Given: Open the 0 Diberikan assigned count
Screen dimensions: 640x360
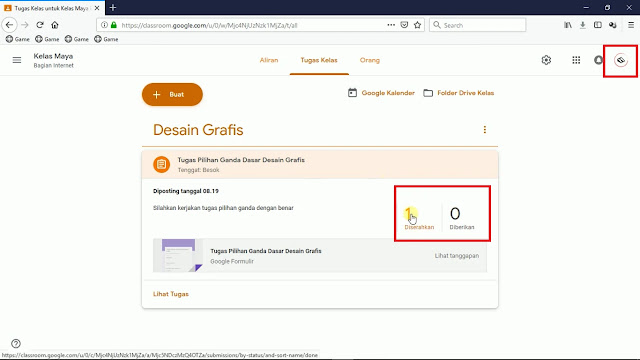Looking at the screenshot, I should [x=462, y=218].
